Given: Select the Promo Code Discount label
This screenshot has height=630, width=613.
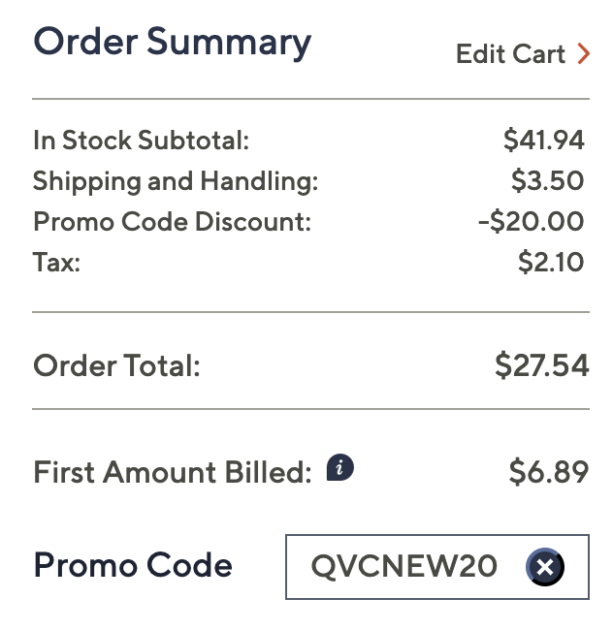Looking at the screenshot, I should point(172,221).
